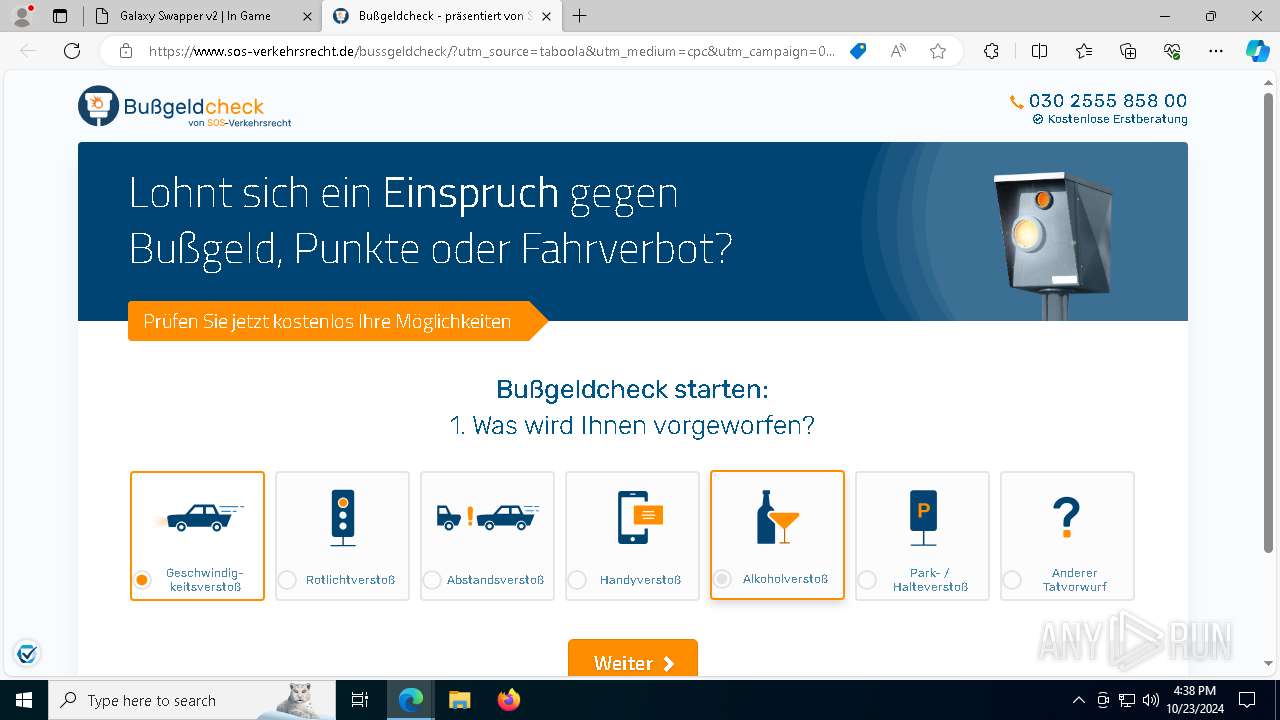Open the shopping price tag icon
This screenshot has width=1280, height=720.
point(858,51)
